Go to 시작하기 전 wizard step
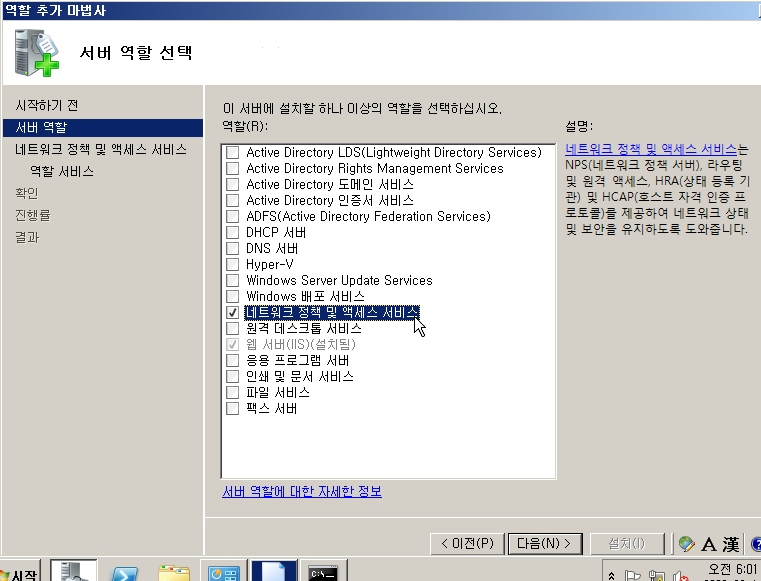 (47, 105)
